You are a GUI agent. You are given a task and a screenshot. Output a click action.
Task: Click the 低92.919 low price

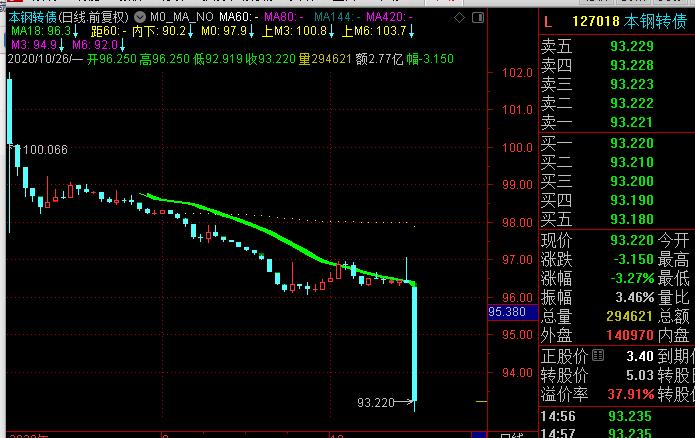[218, 59]
